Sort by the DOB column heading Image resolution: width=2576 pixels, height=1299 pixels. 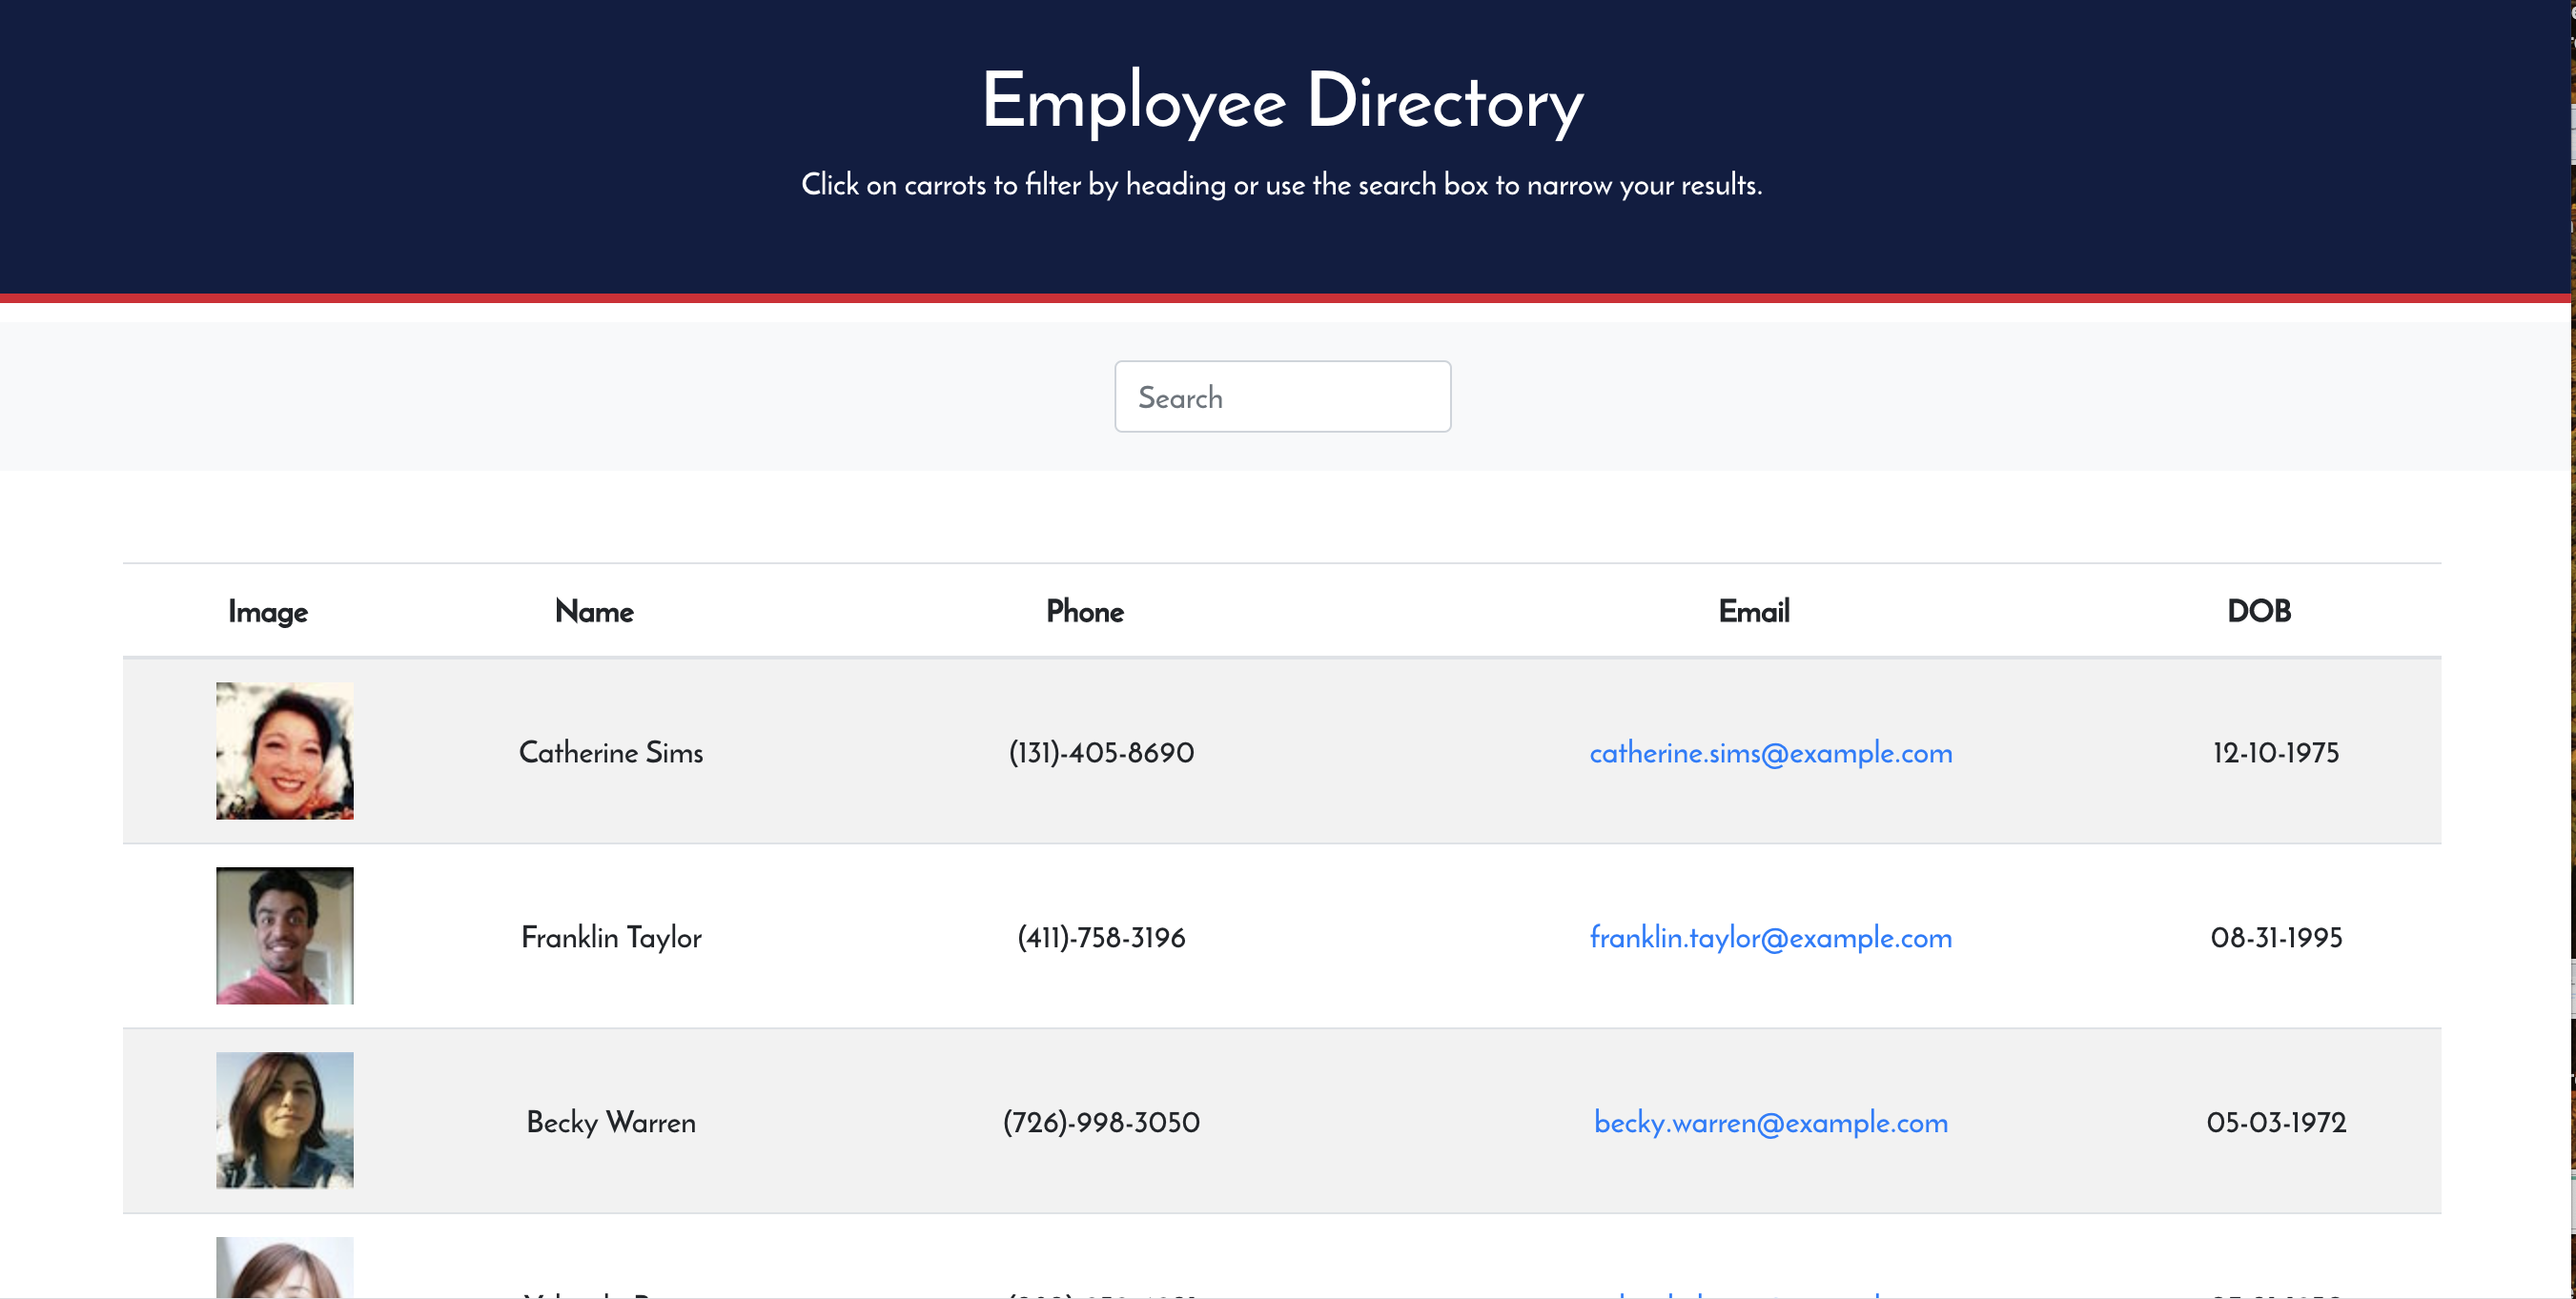pyautogui.click(x=2258, y=611)
